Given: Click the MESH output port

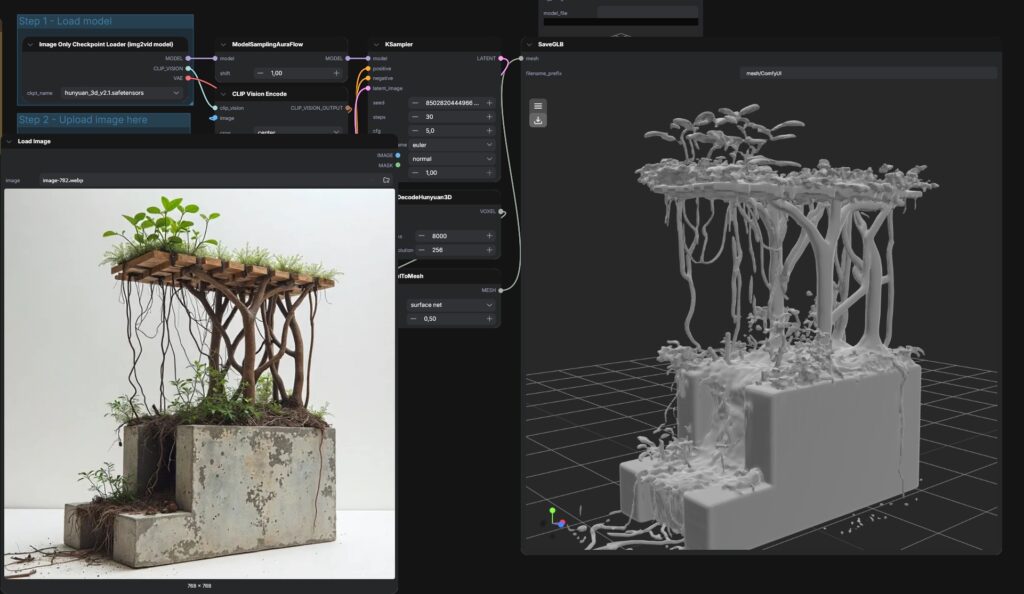Looking at the screenshot, I should [x=501, y=290].
